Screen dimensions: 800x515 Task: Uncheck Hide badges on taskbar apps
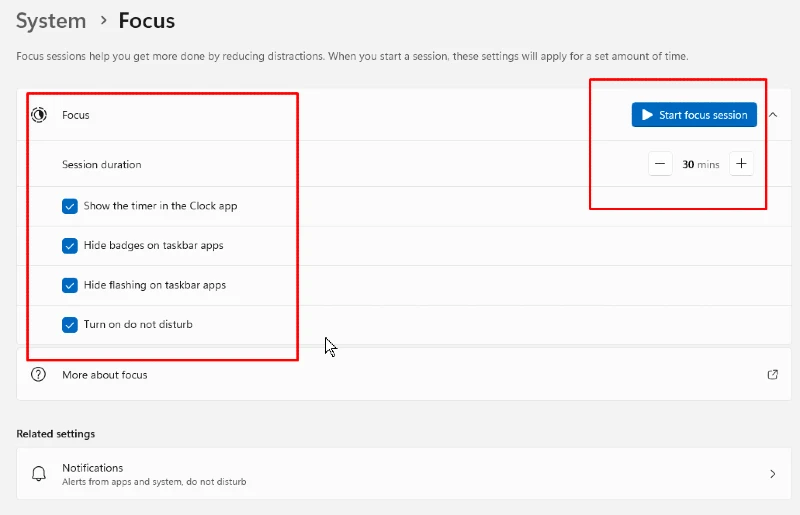point(70,246)
